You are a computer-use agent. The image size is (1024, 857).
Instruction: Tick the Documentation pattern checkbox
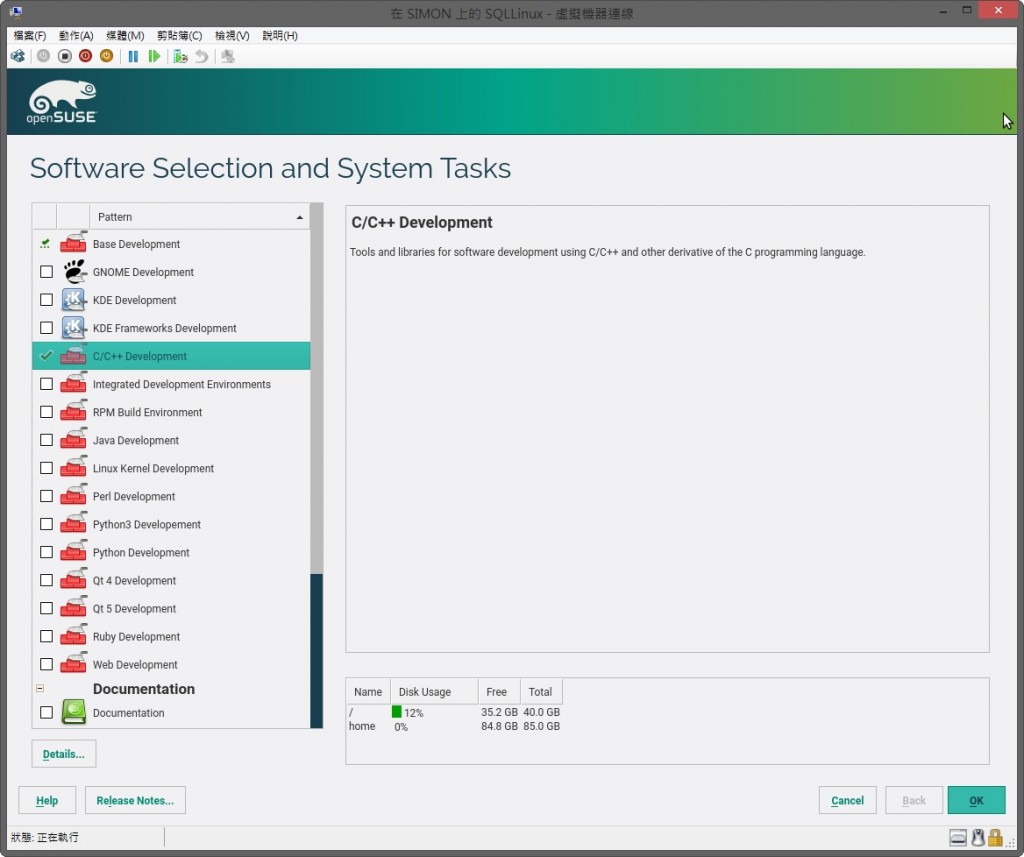click(46, 712)
